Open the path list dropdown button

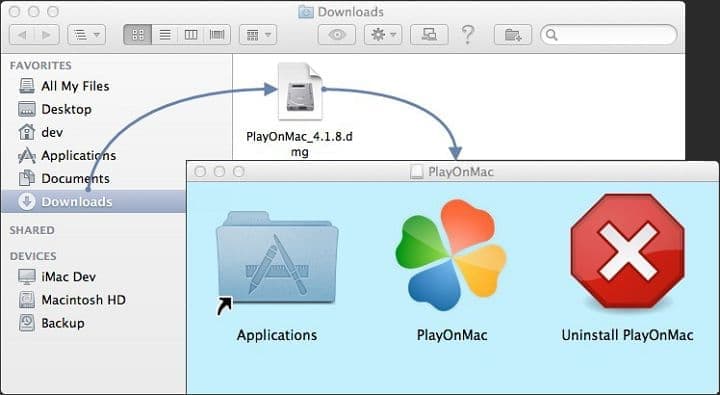tap(86, 35)
